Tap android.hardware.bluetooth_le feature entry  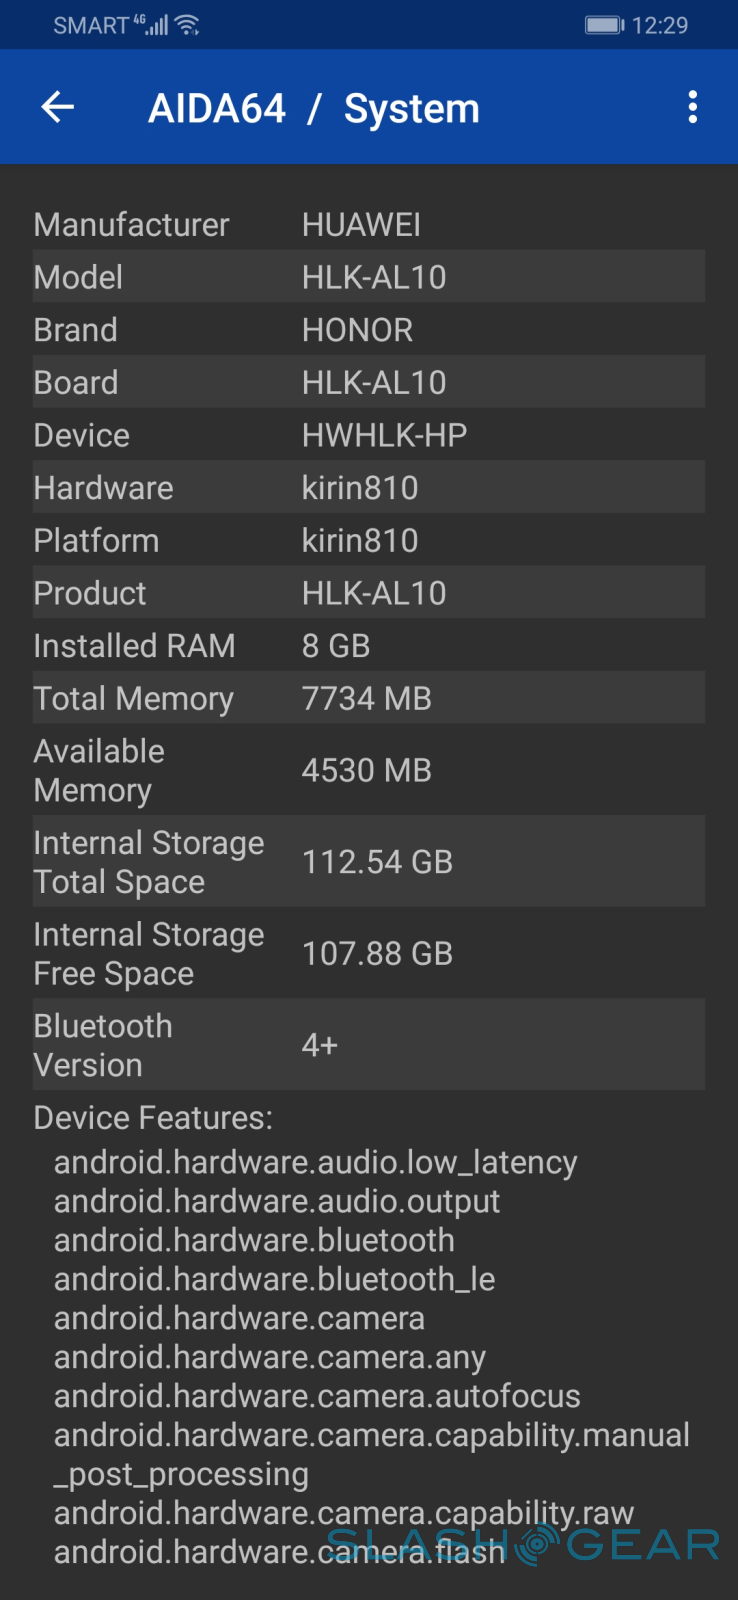[274, 1279]
